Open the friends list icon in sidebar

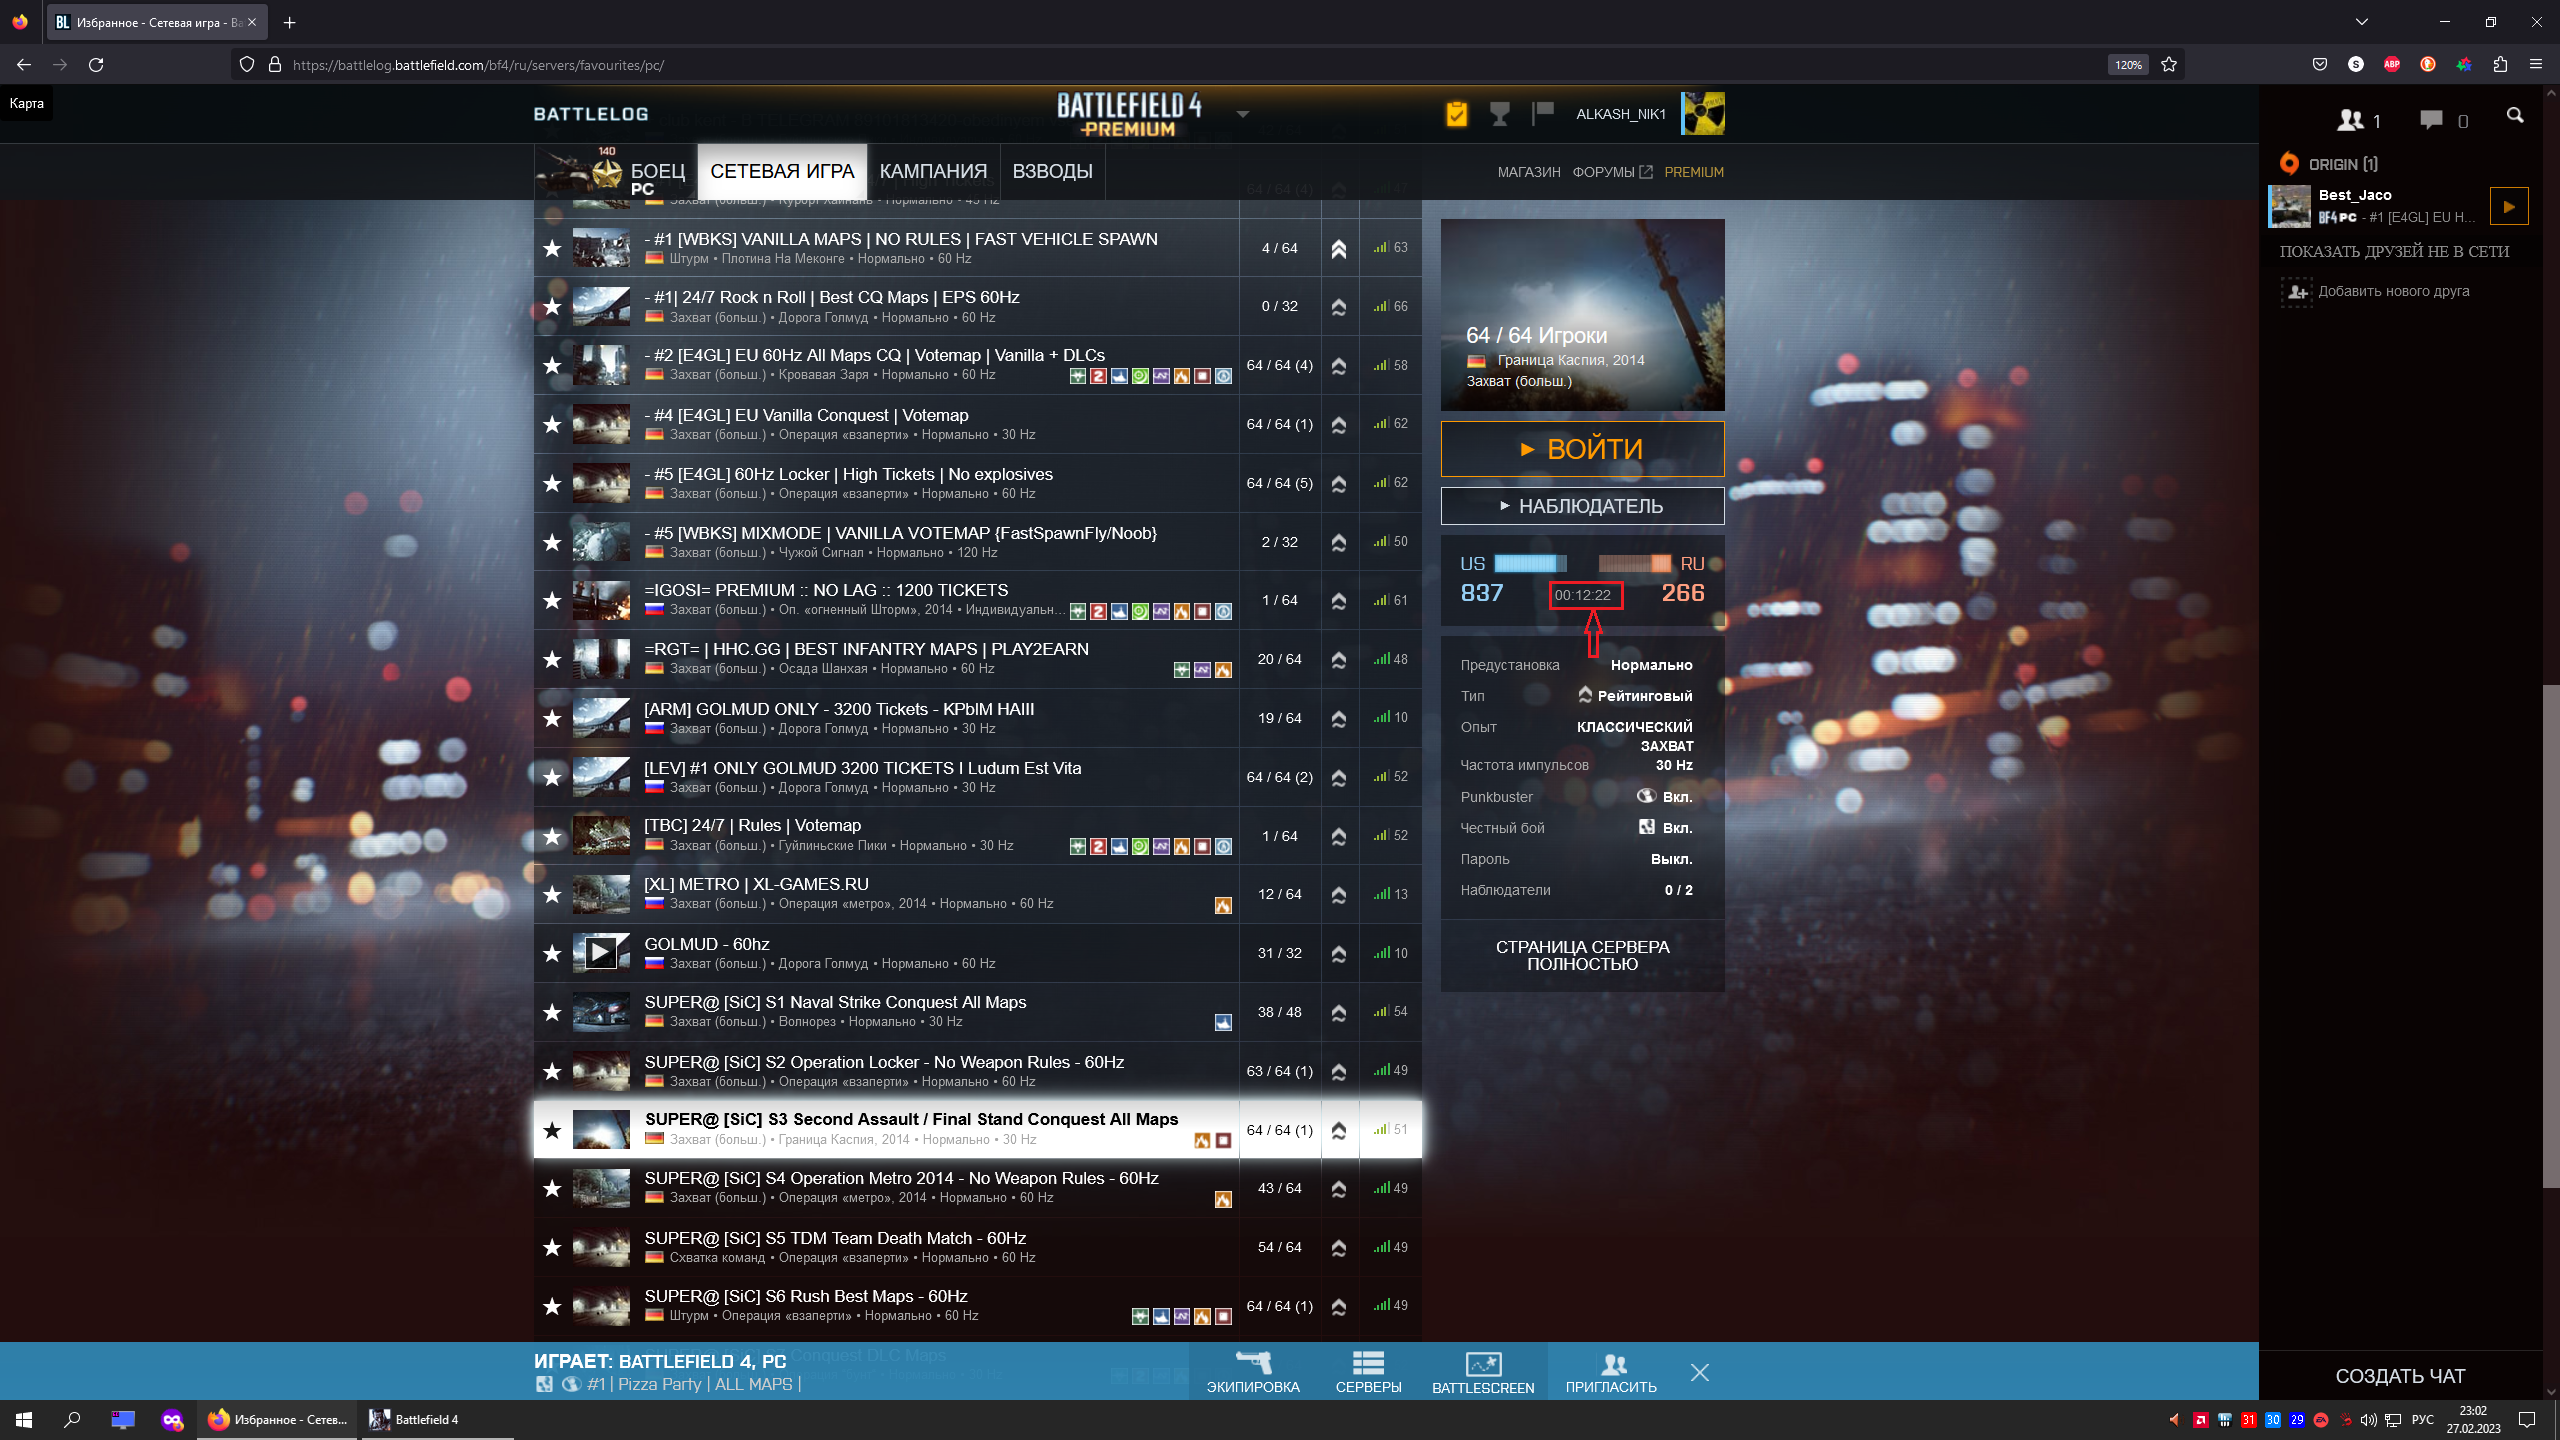[2351, 120]
